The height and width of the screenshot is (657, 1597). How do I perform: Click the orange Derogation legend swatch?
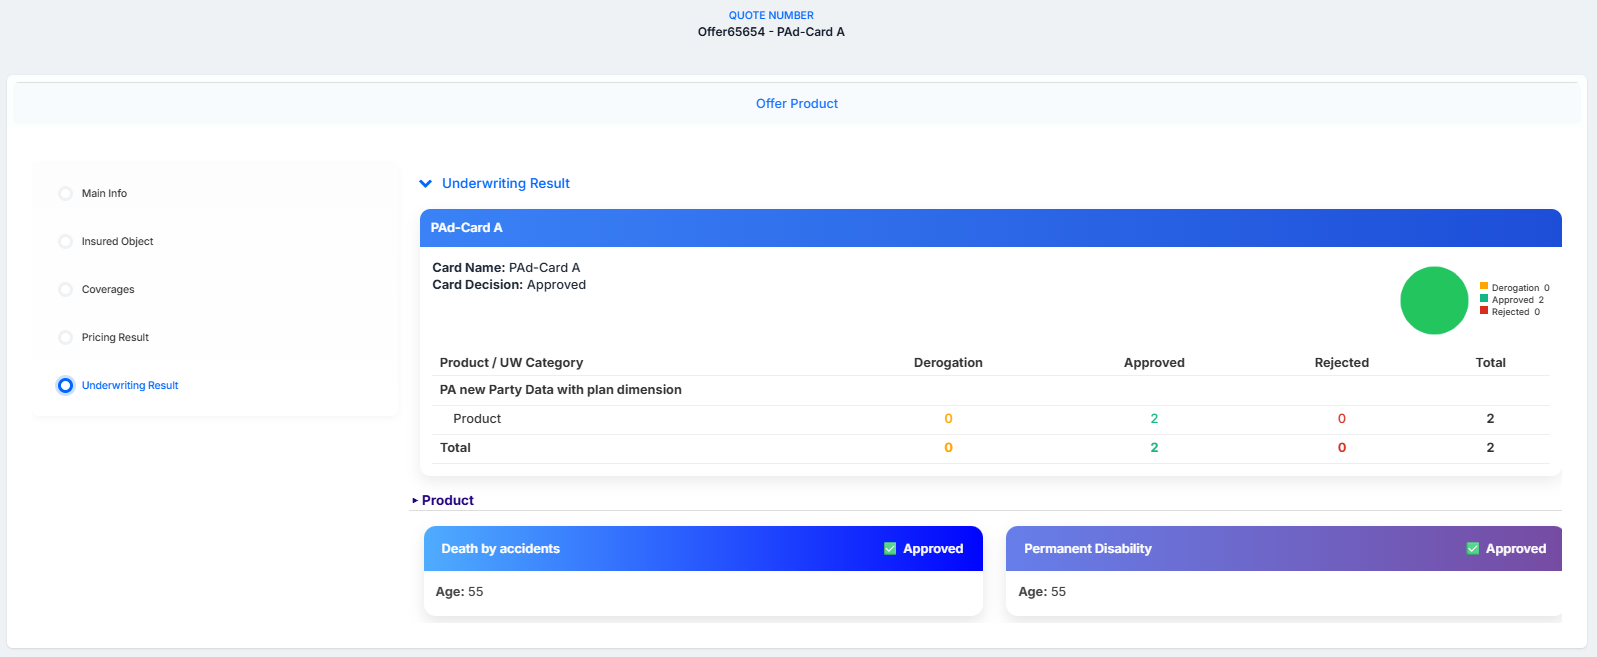[1484, 286]
